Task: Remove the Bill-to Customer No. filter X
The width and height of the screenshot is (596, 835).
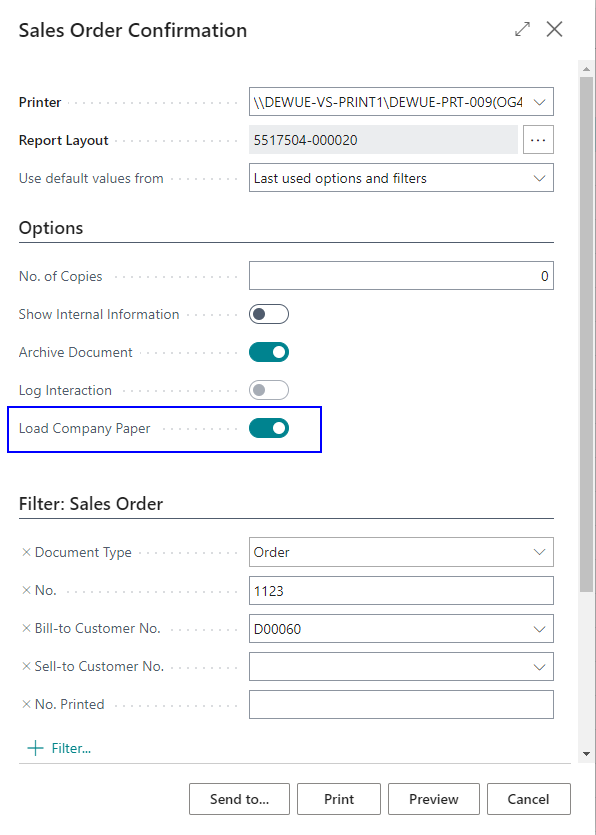Action: [26, 628]
